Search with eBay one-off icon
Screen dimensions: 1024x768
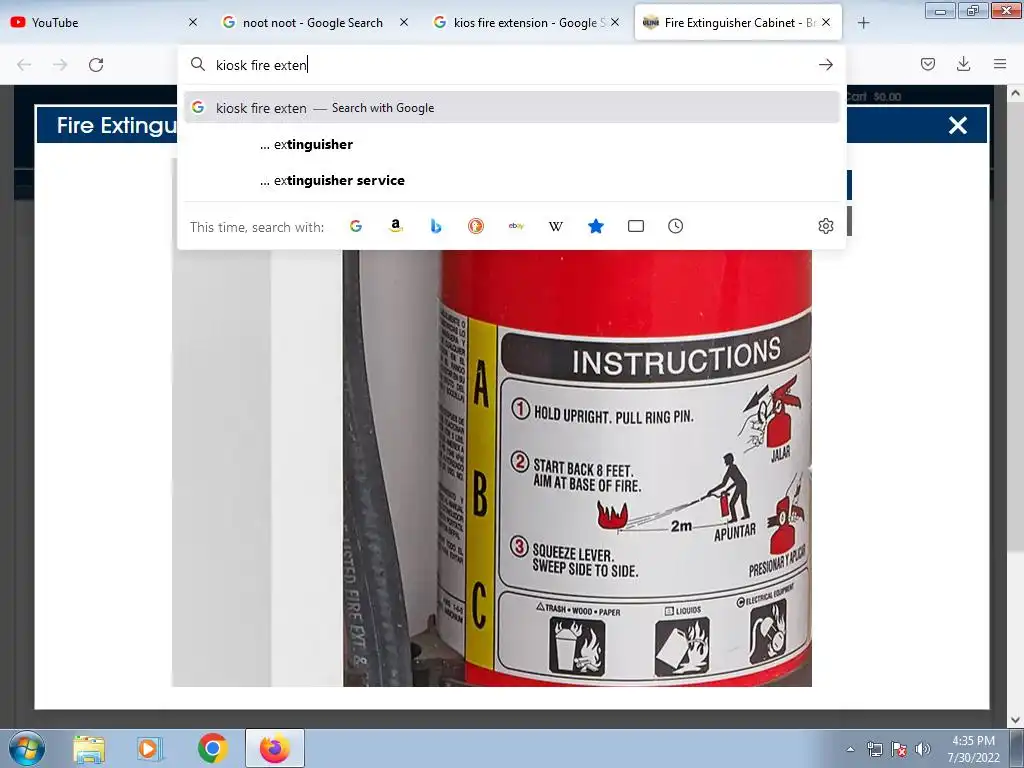[x=516, y=226]
